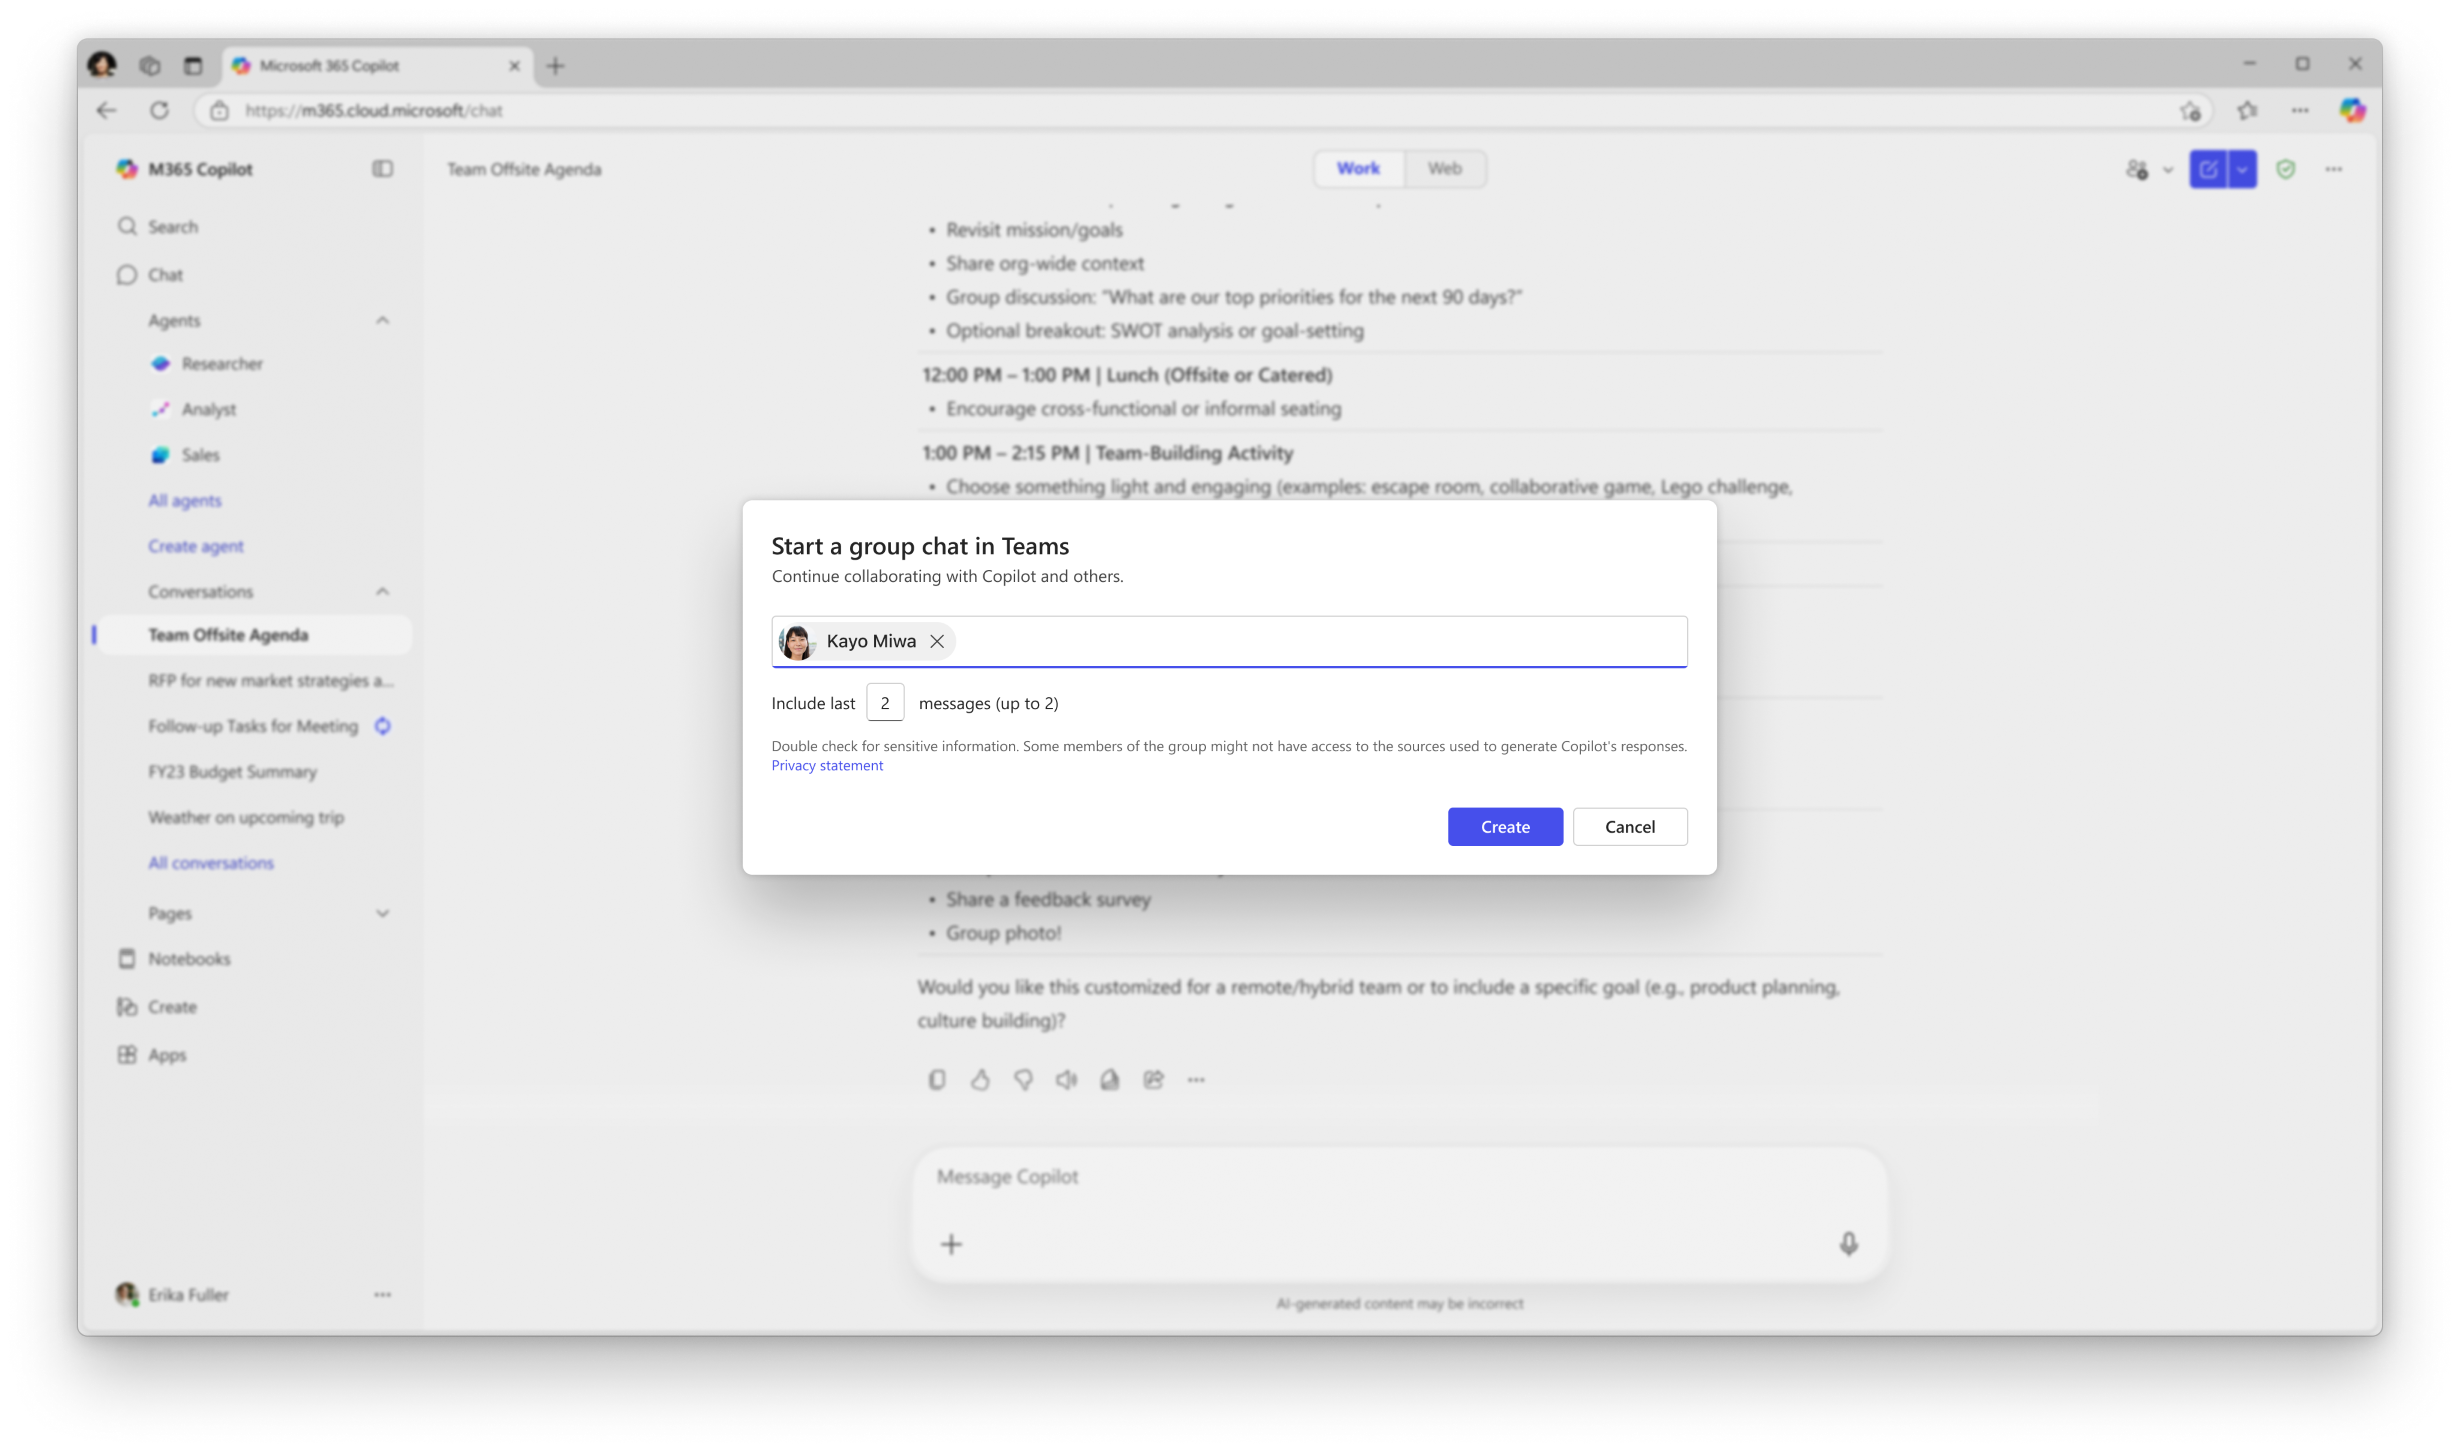Expand the Pages section
The width and height of the screenshot is (2460, 1452).
381,912
